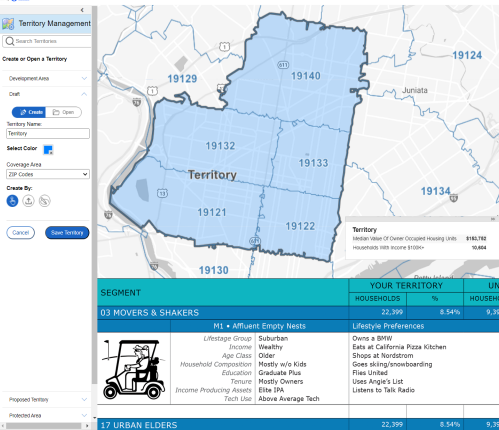The width and height of the screenshot is (499, 430).
Task: Click ZIP code 19132 on map
Action: [x=220, y=146]
